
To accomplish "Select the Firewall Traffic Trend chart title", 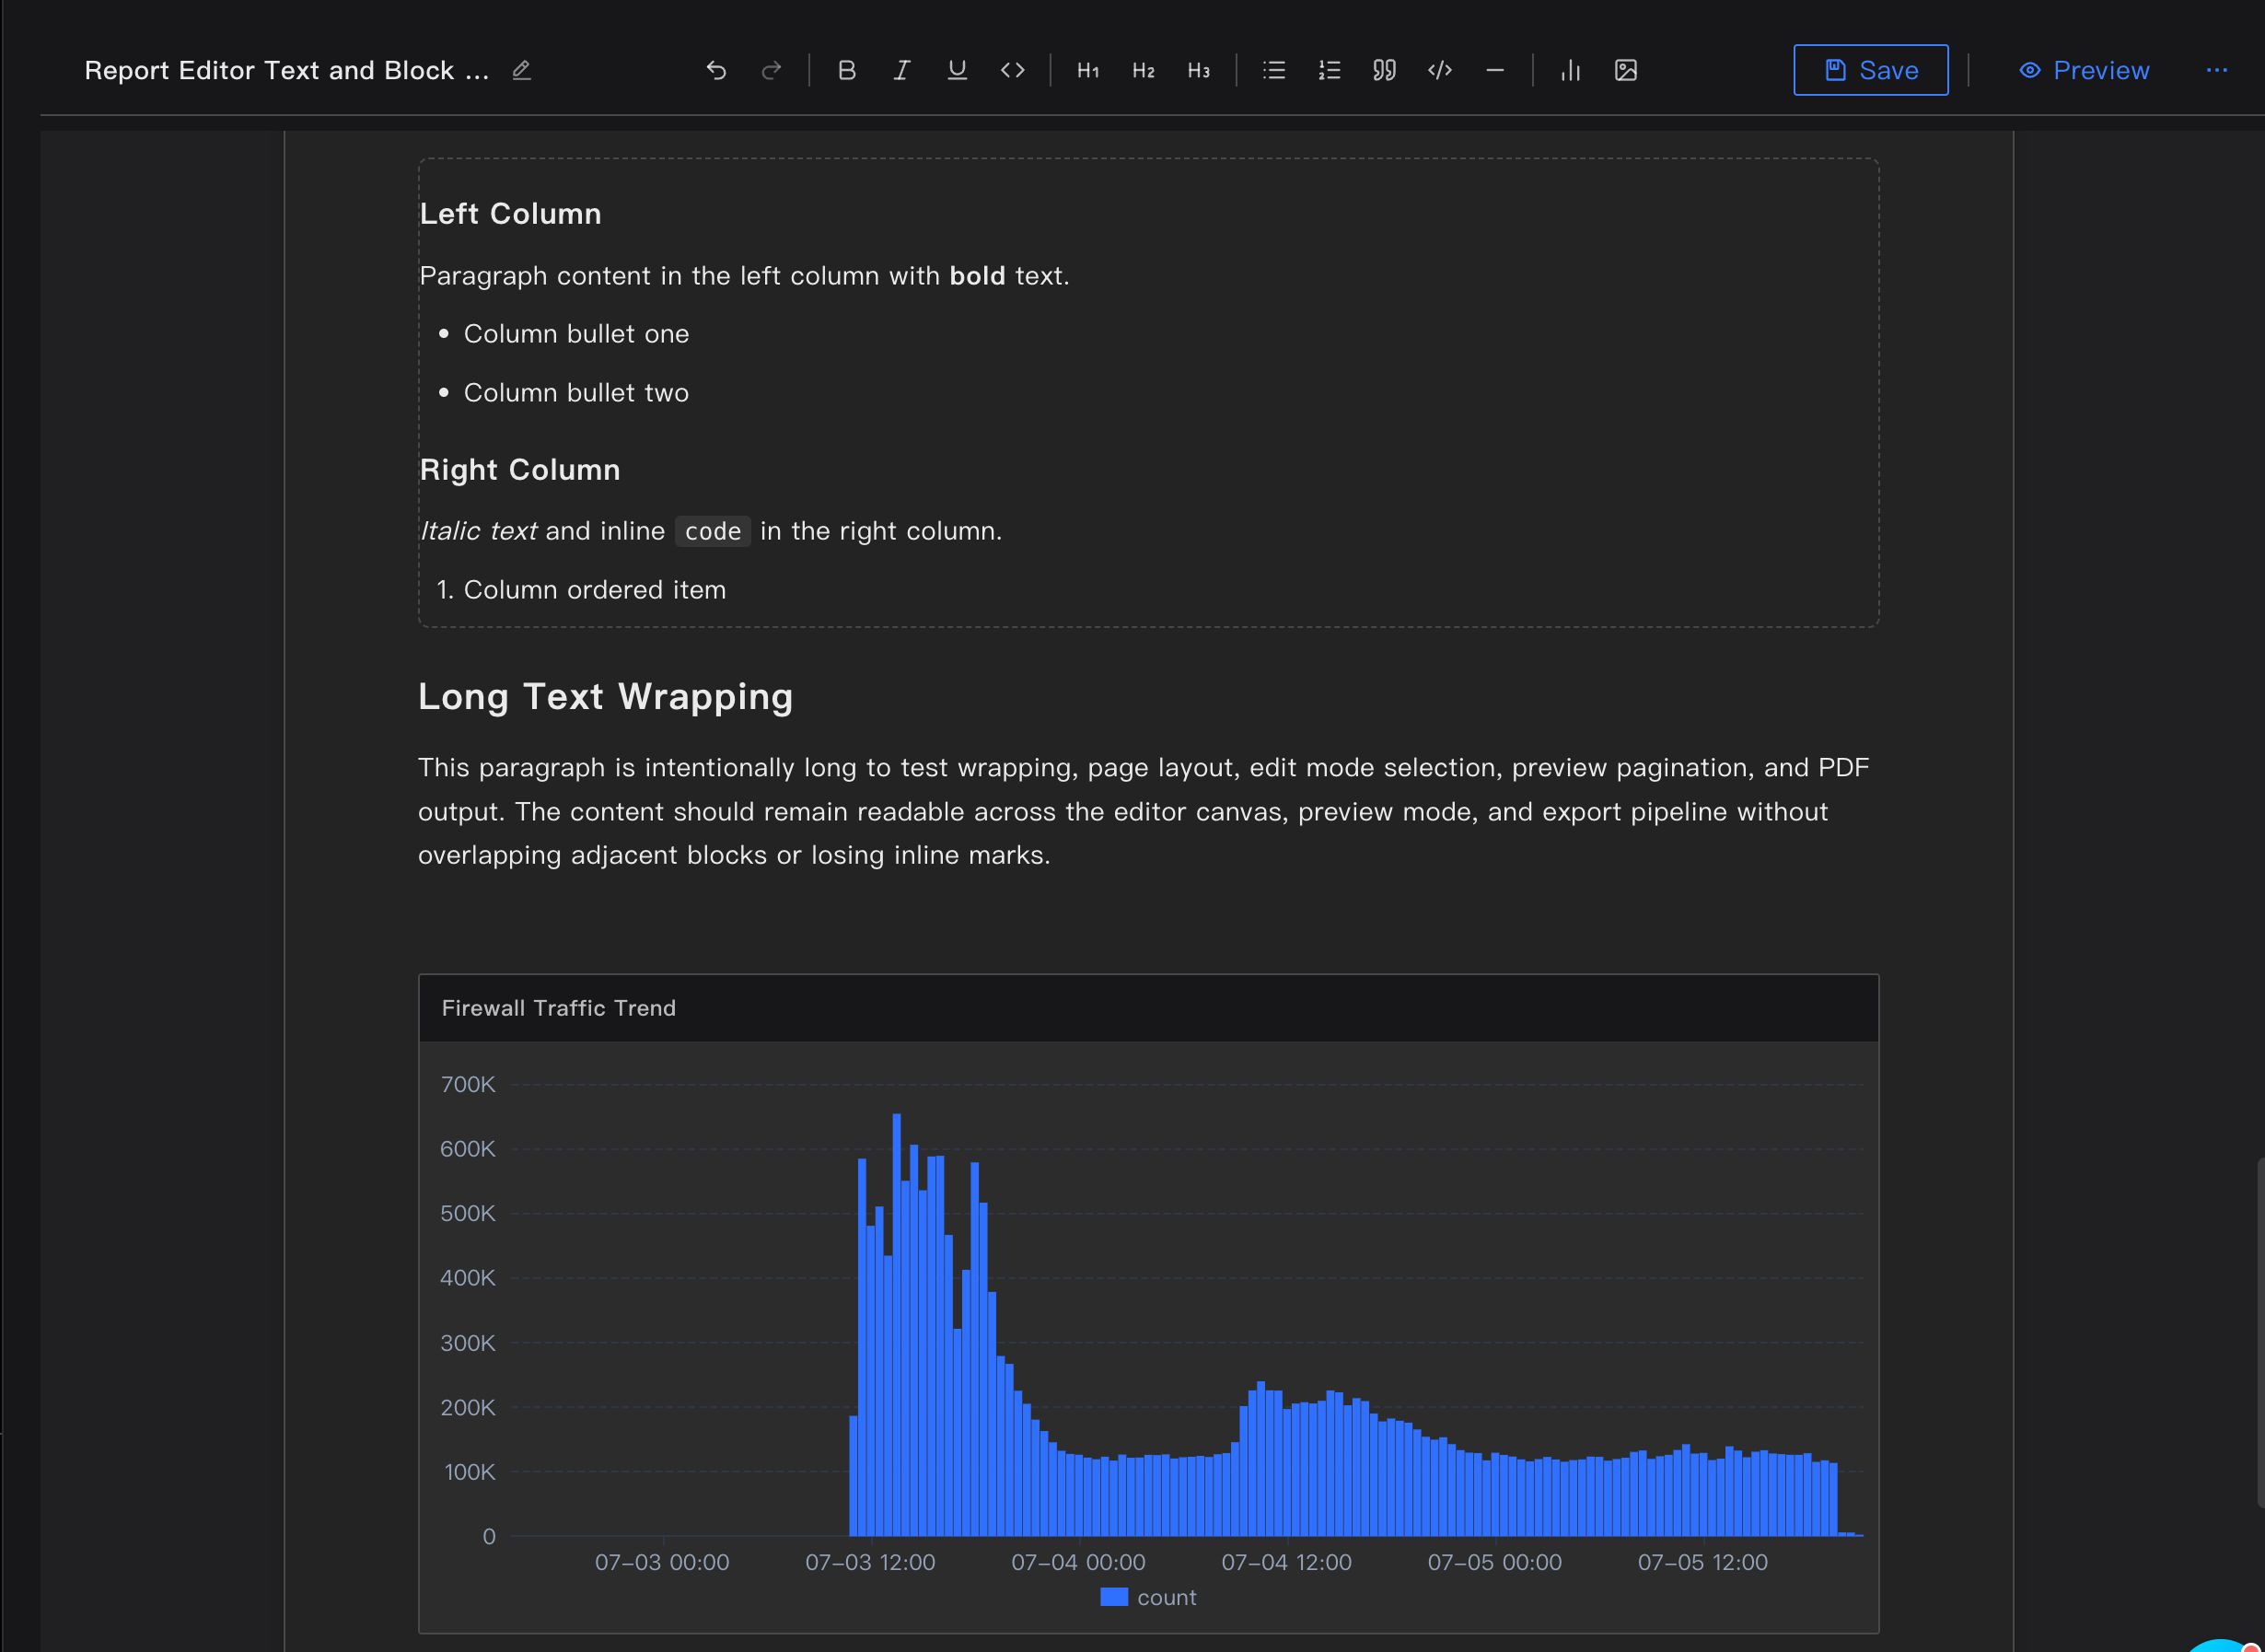I will point(559,1008).
